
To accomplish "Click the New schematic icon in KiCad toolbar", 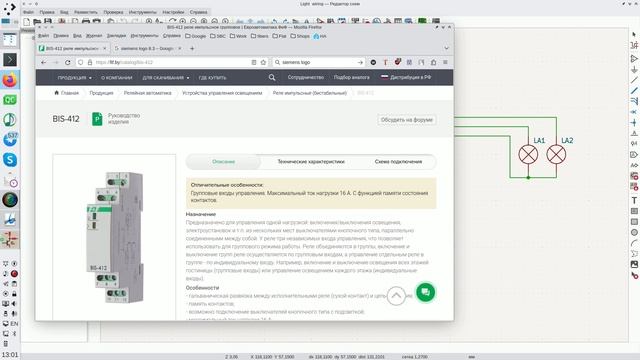I will (x=27, y=21).
